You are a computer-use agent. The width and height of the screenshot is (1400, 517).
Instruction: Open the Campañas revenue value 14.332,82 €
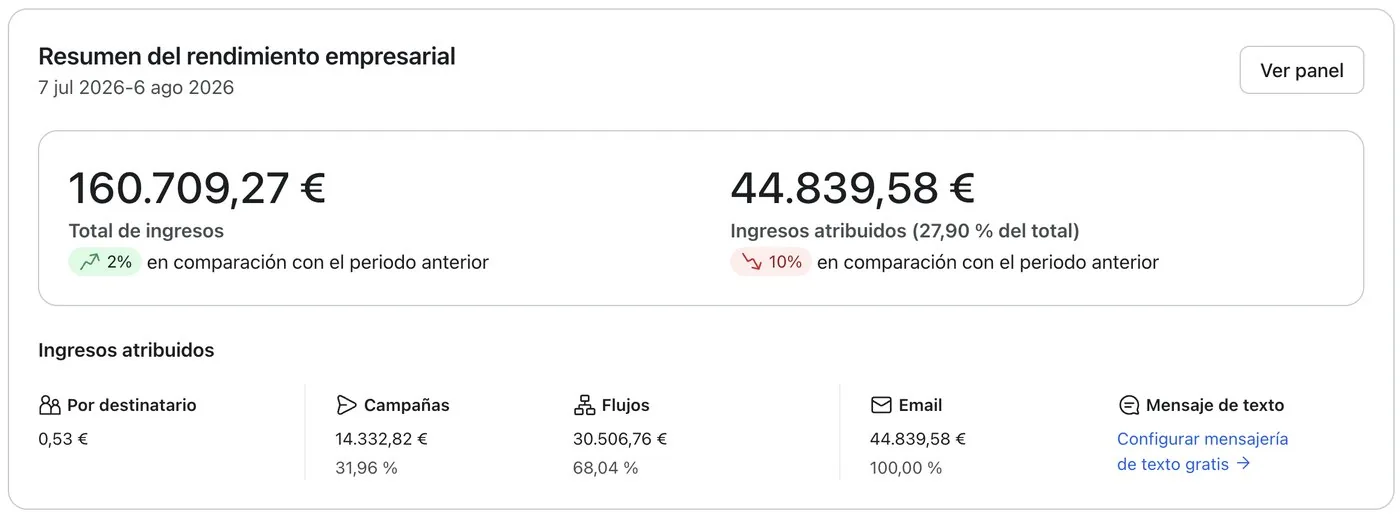pyautogui.click(x=381, y=438)
